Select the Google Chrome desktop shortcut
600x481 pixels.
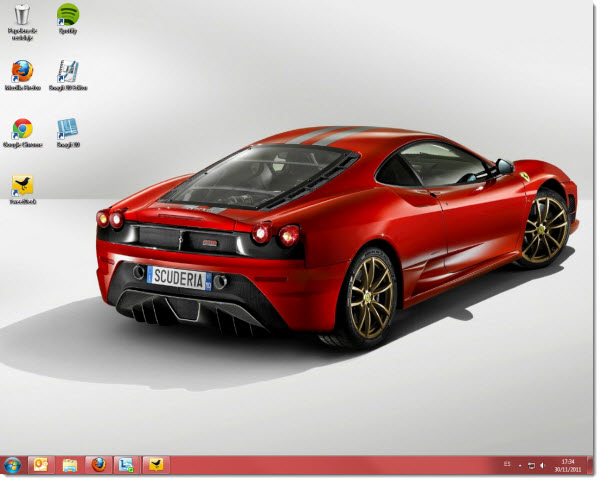(22, 133)
